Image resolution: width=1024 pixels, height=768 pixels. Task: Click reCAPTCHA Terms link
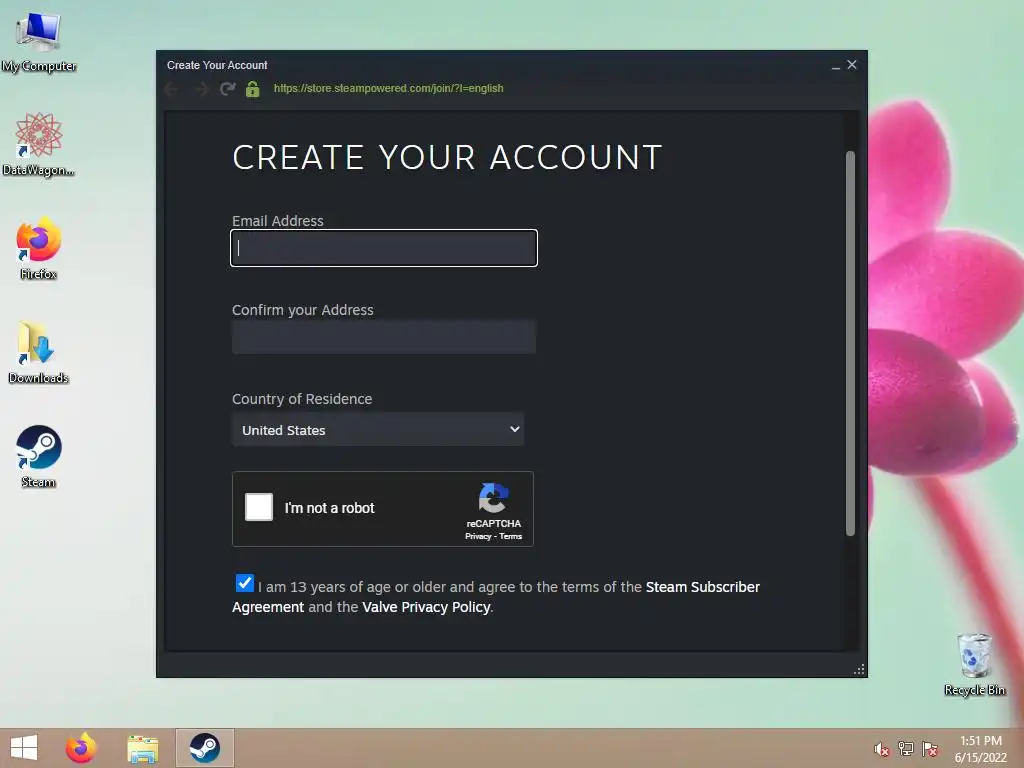pos(511,536)
